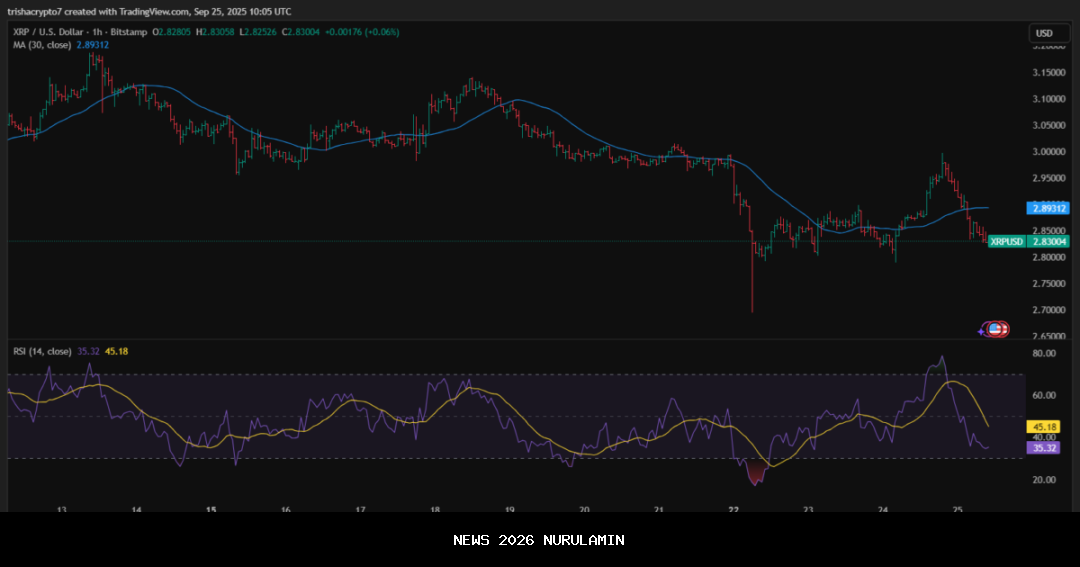1080x567 pixels.
Task: Click the yellow 45.18 RSI axis label
Action: click(1044, 426)
